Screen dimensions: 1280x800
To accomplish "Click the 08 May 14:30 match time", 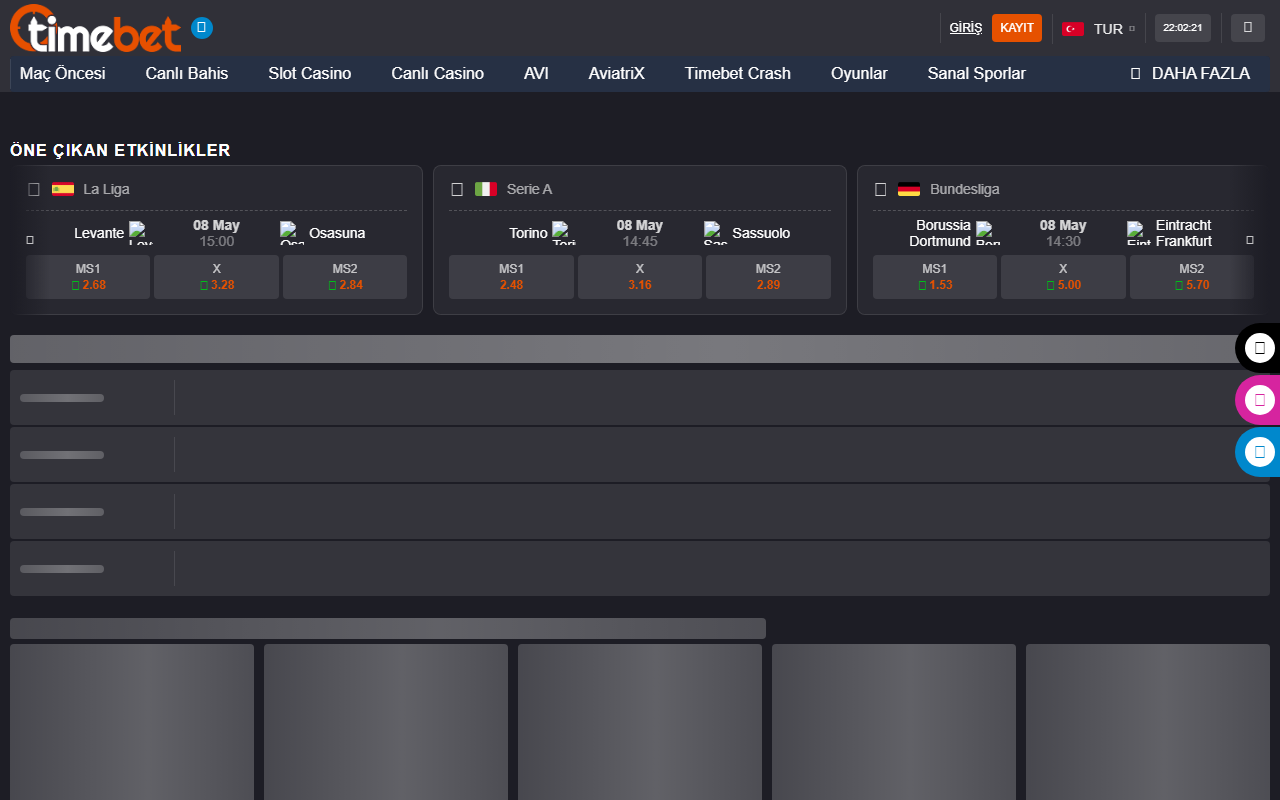I will pyautogui.click(x=1063, y=233).
